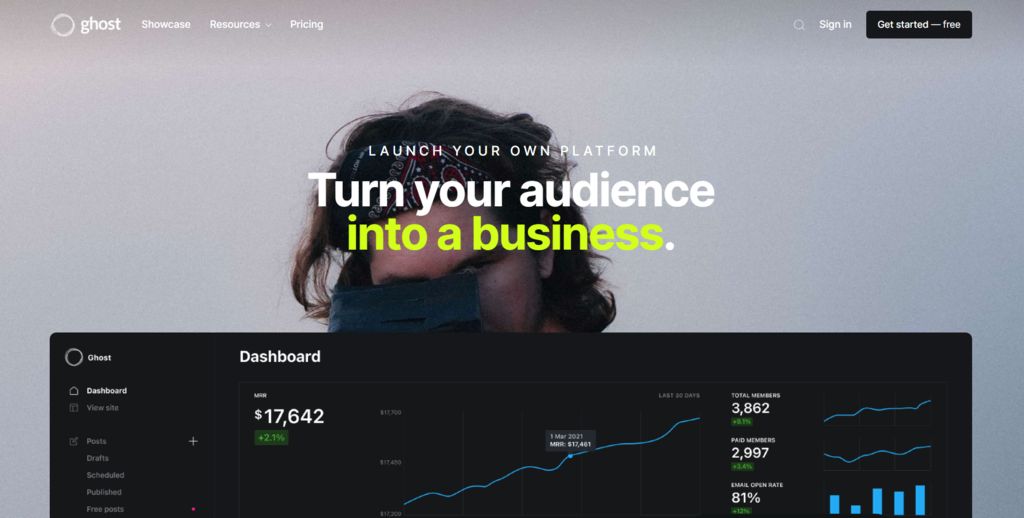Open the Showcase nav item
This screenshot has height=518, width=1024.
[x=166, y=24]
